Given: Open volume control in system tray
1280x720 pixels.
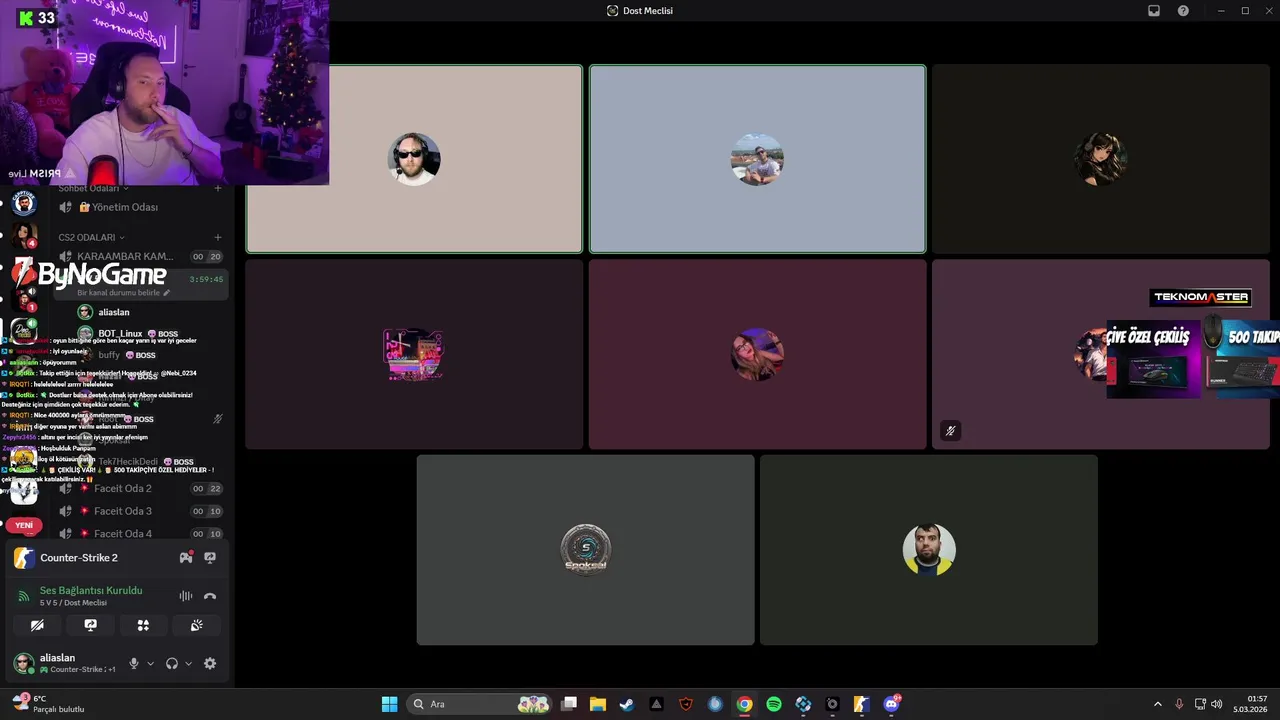Looking at the screenshot, I should click(x=1217, y=704).
